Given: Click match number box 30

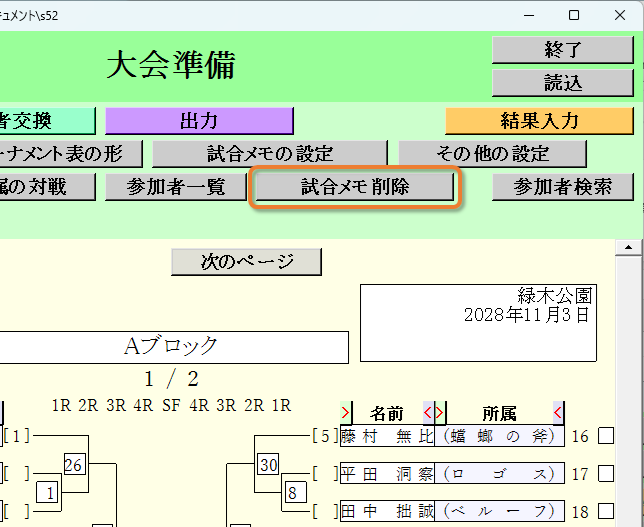Looking at the screenshot, I should click(269, 465).
